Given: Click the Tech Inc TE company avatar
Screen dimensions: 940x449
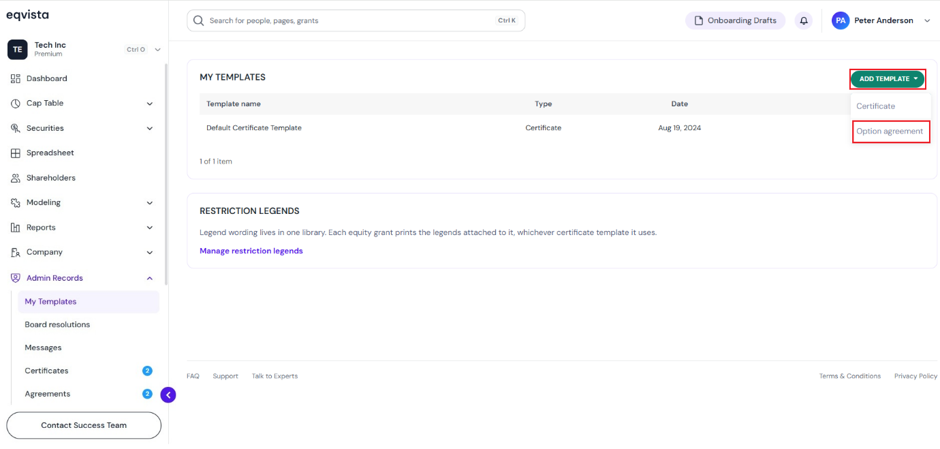Looking at the screenshot, I should pyautogui.click(x=17, y=50).
